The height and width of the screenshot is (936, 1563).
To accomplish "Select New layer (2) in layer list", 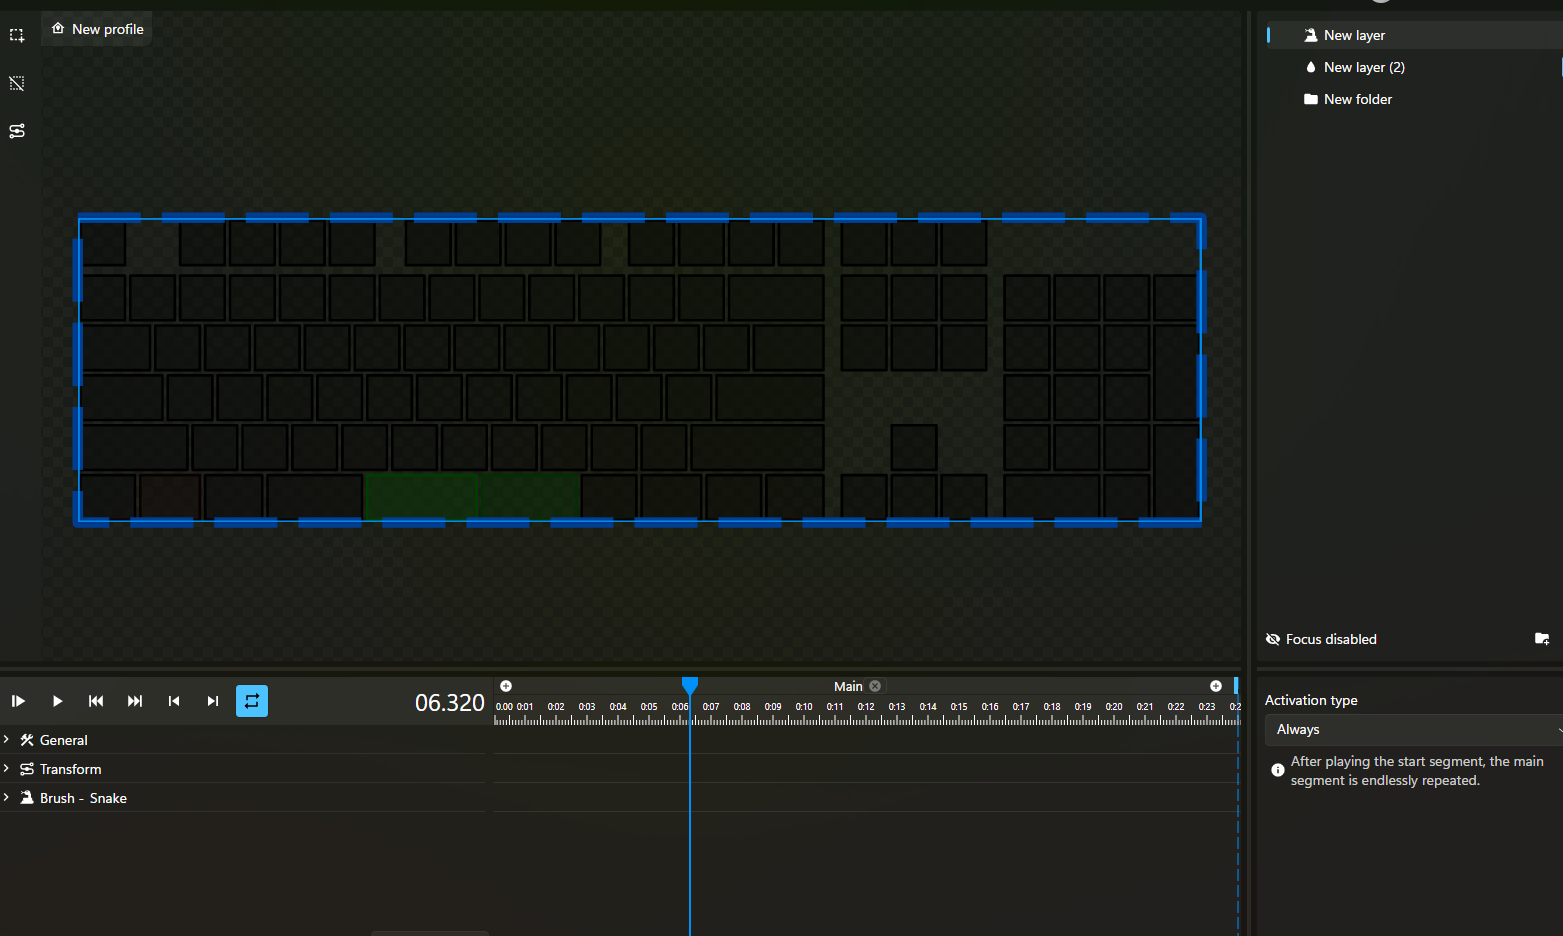I will click(1363, 67).
